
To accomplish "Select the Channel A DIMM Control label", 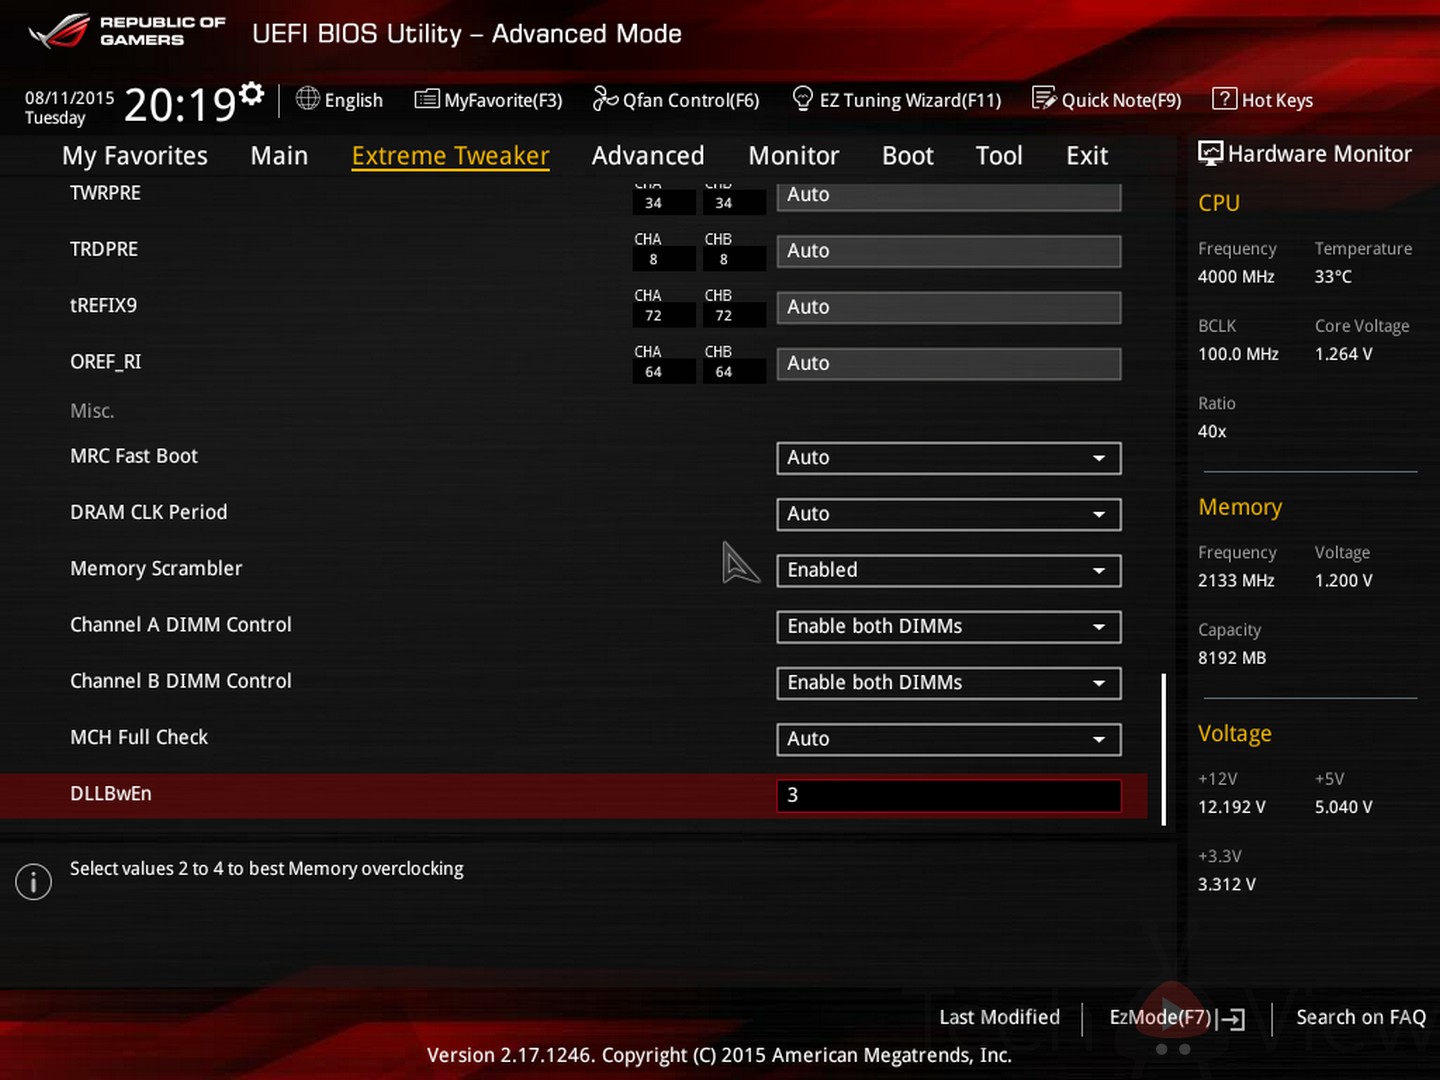I will 181,625.
